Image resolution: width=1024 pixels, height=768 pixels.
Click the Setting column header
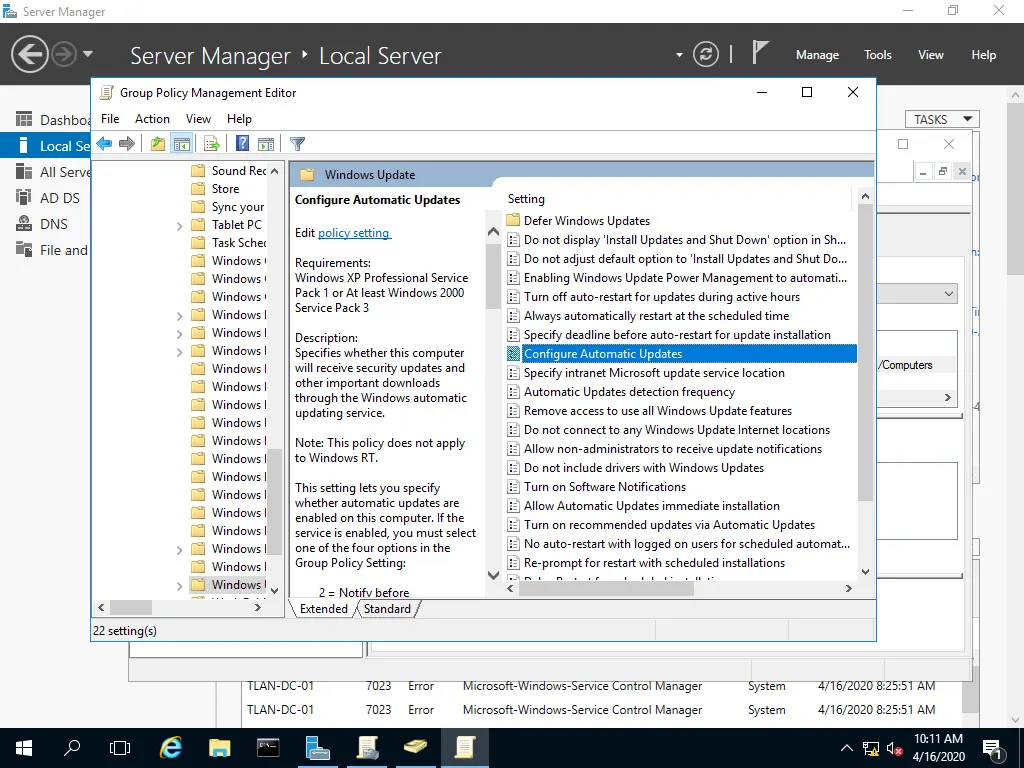678,199
